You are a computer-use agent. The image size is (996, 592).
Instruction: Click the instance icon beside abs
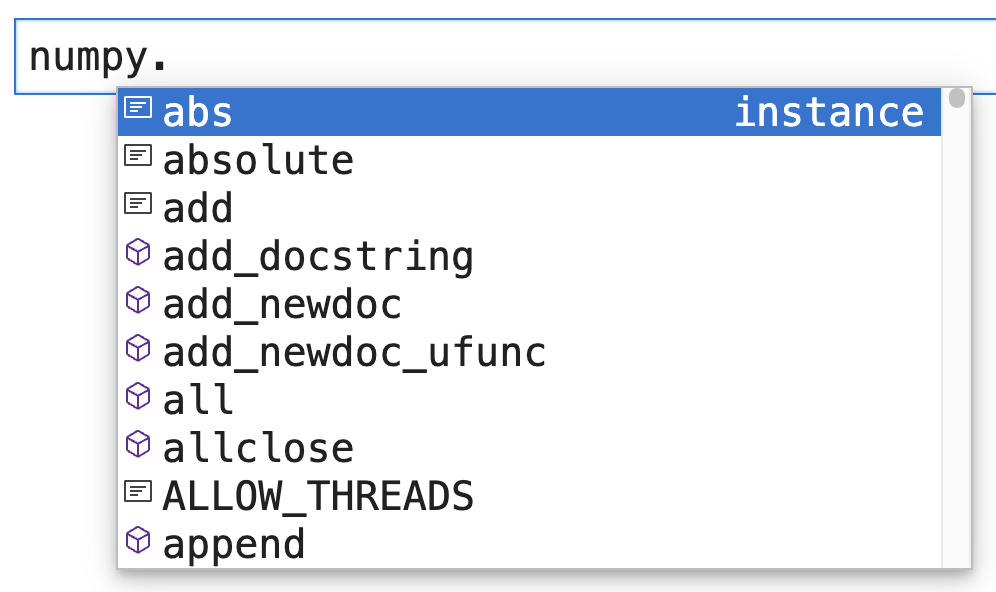137,107
